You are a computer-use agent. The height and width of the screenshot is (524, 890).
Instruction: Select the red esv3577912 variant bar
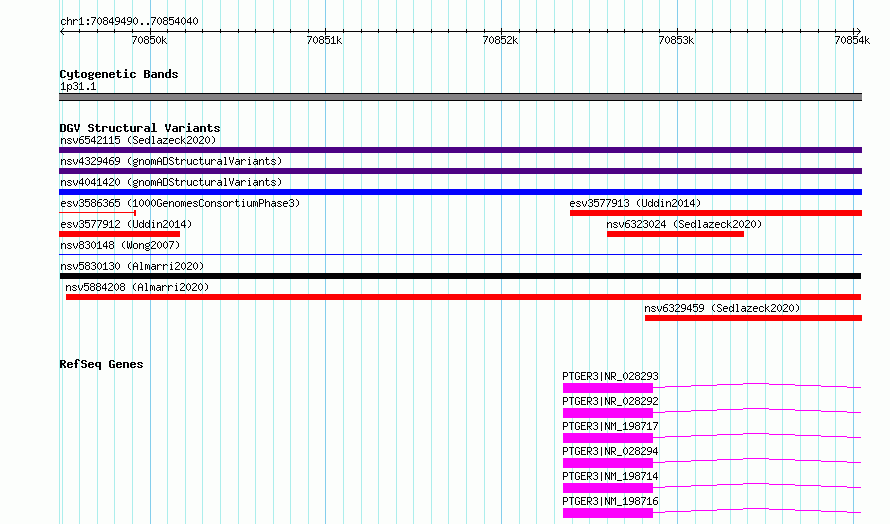click(119, 234)
